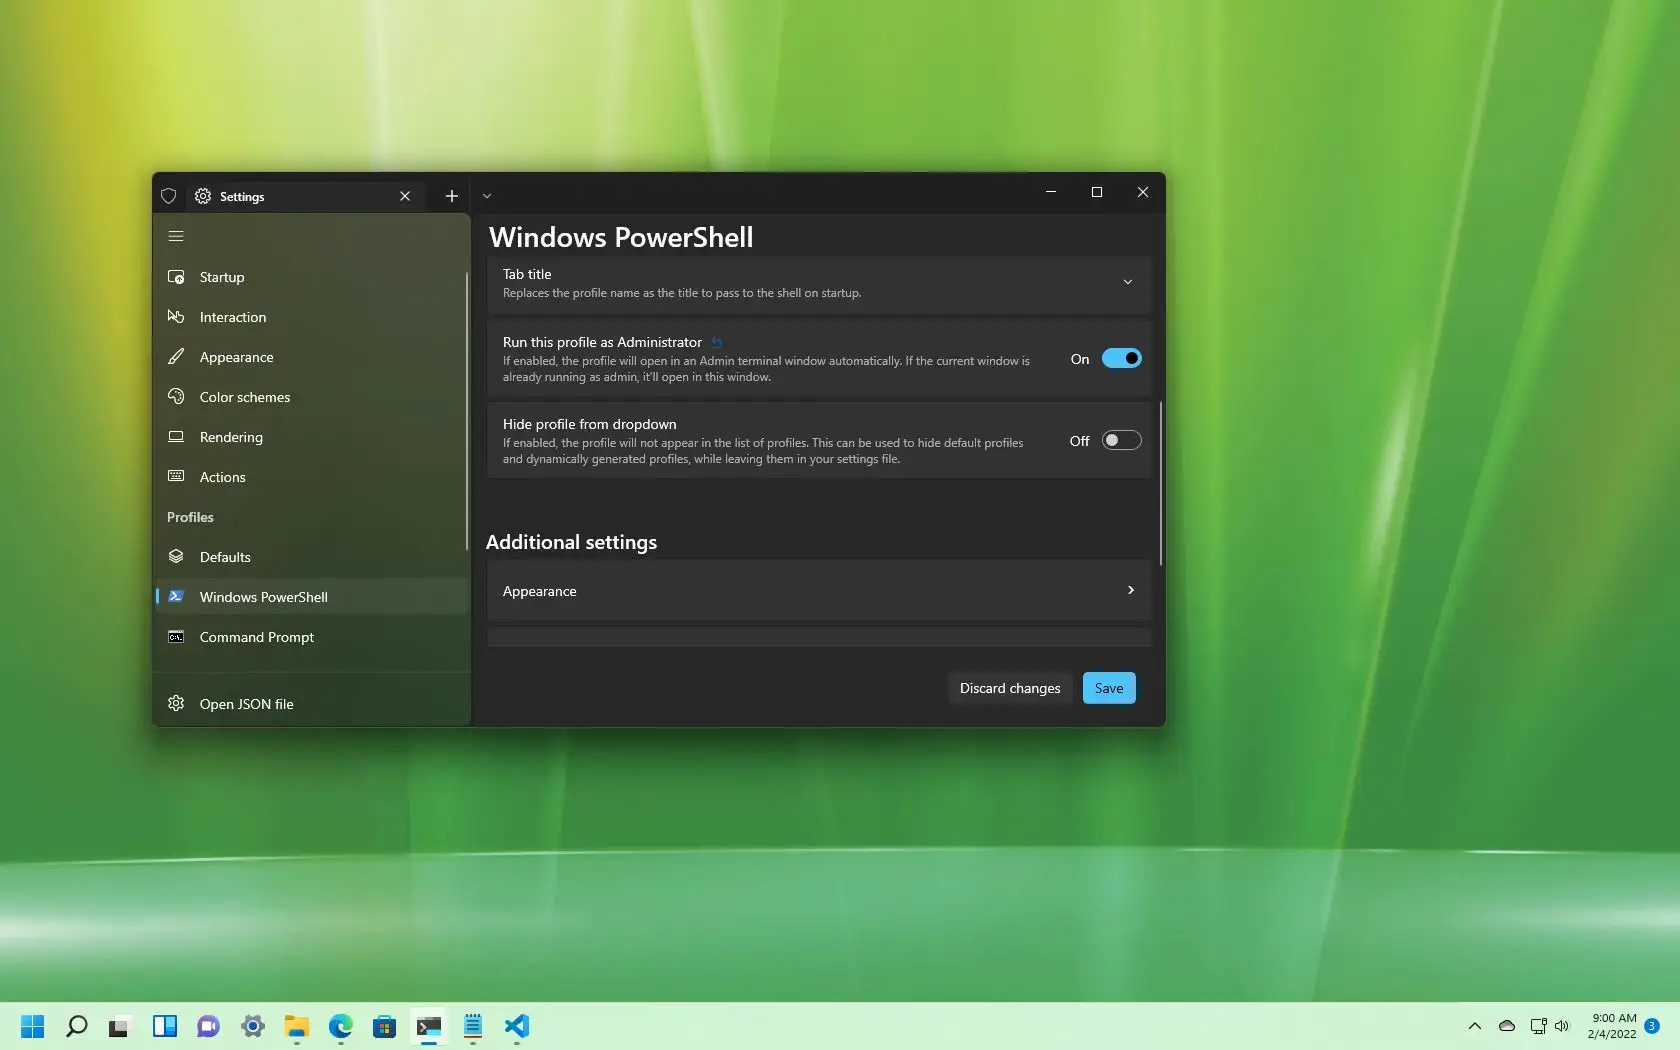Open the Interaction settings
The width and height of the screenshot is (1680, 1050).
[x=232, y=317]
